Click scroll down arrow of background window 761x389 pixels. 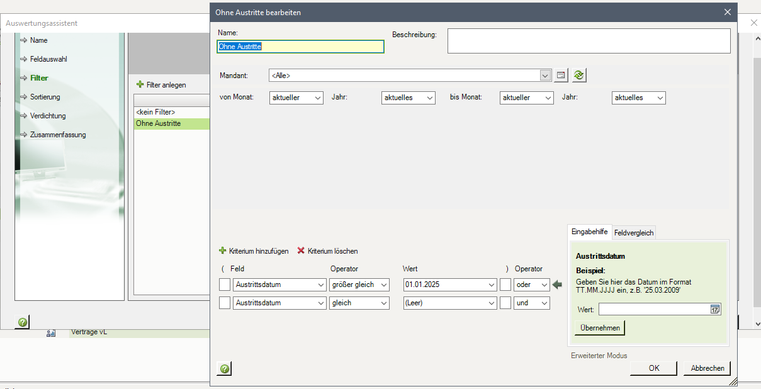click(x=758, y=324)
